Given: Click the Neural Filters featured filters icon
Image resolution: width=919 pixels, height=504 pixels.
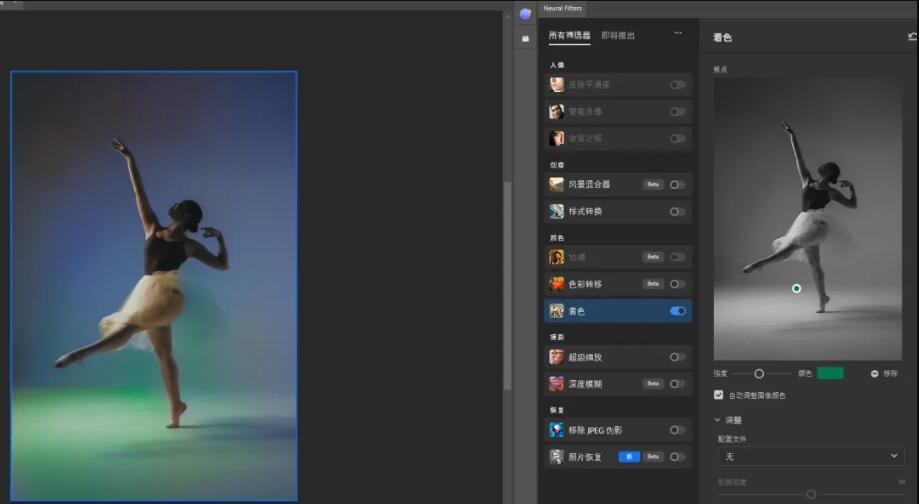Looking at the screenshot, I should [525, 14].
